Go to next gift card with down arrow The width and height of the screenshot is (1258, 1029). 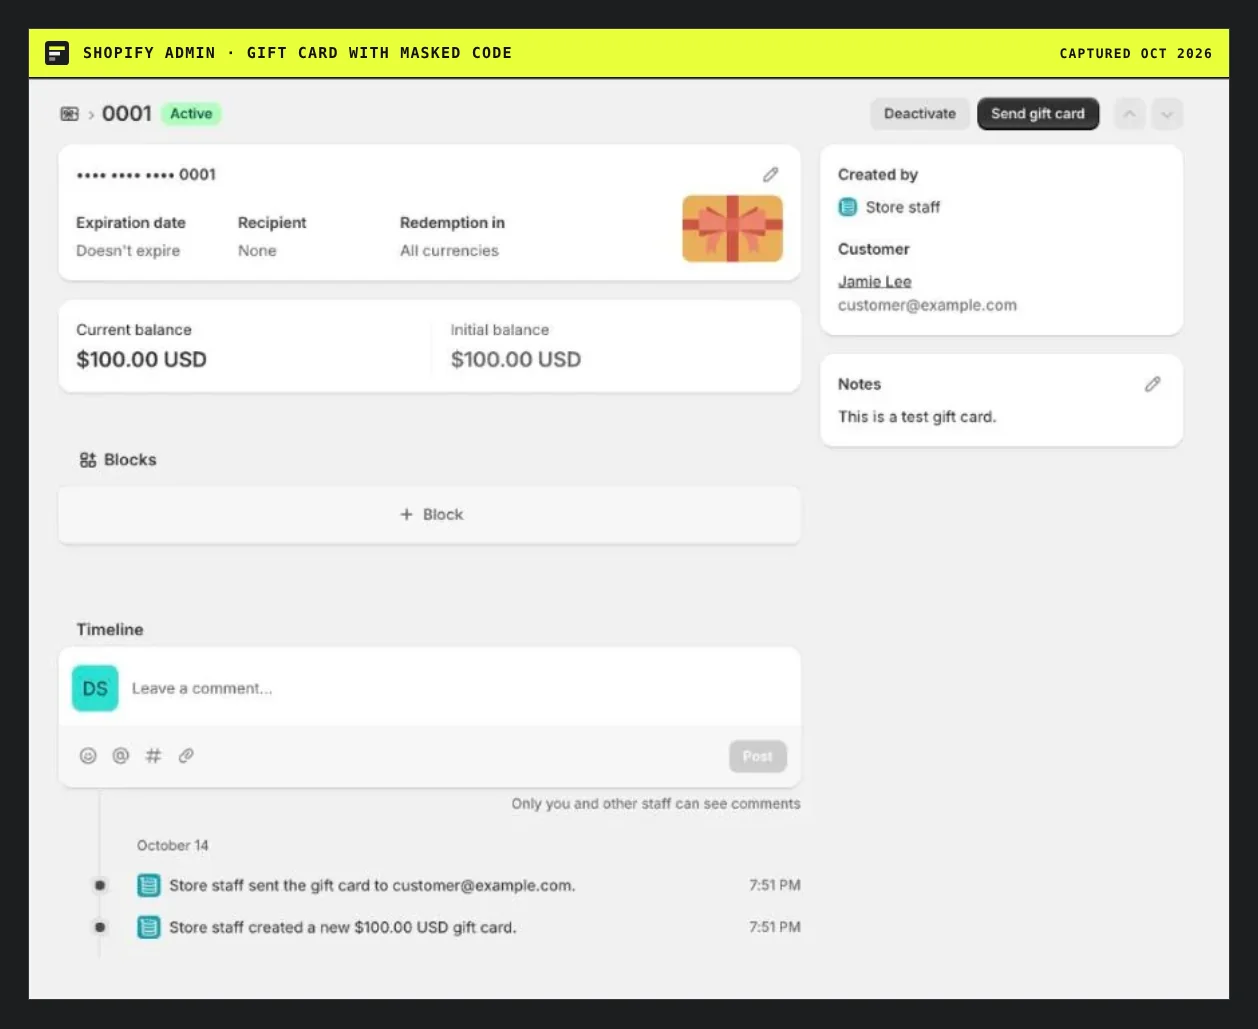click(x=1167, y=114)
